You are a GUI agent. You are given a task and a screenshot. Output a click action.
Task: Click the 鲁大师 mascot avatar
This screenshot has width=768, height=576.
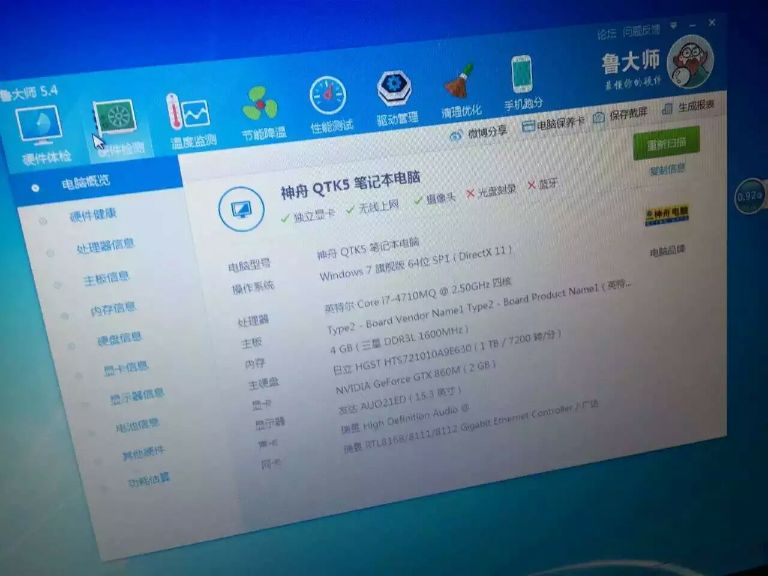click(691, 62)
